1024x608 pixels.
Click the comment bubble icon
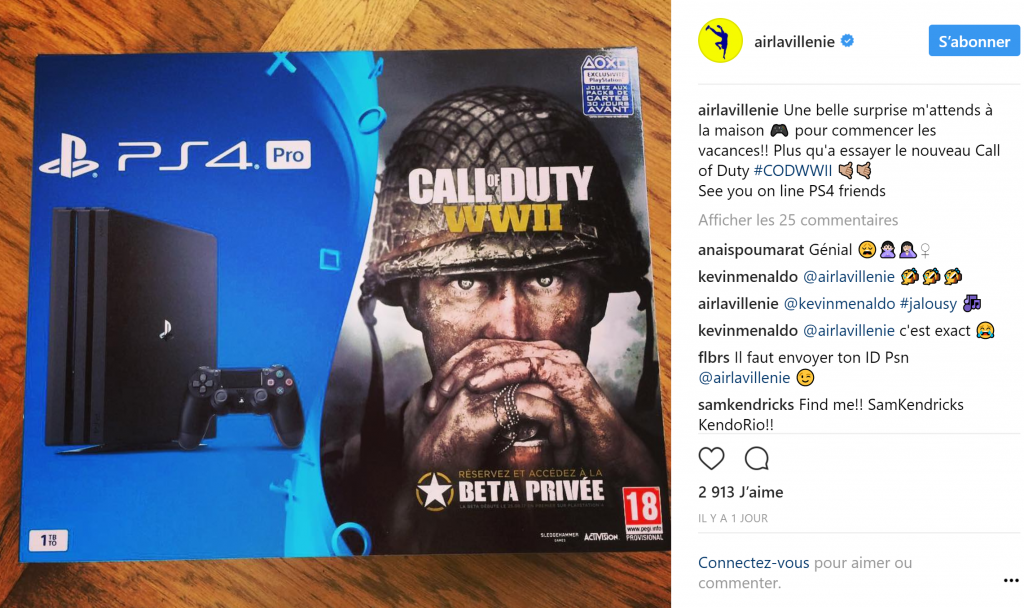(x=756, y=459)
